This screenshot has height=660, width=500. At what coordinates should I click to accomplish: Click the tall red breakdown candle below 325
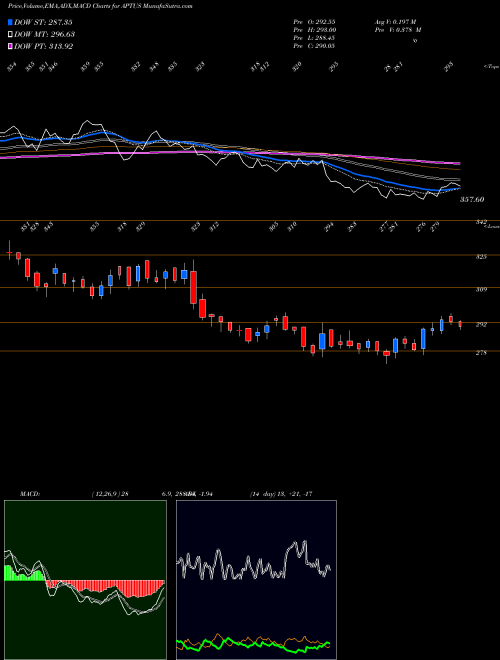click(193, 287)
